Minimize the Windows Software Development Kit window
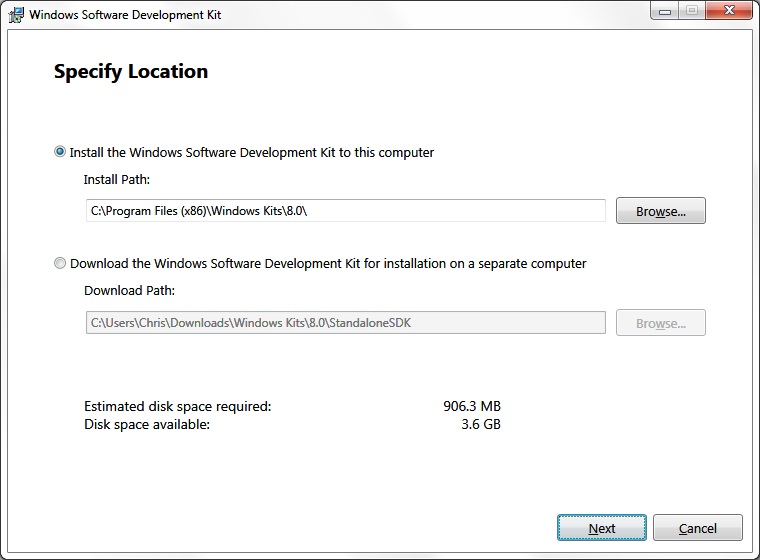The height and width of the screenshot is (560, 760). pos(665,11)
